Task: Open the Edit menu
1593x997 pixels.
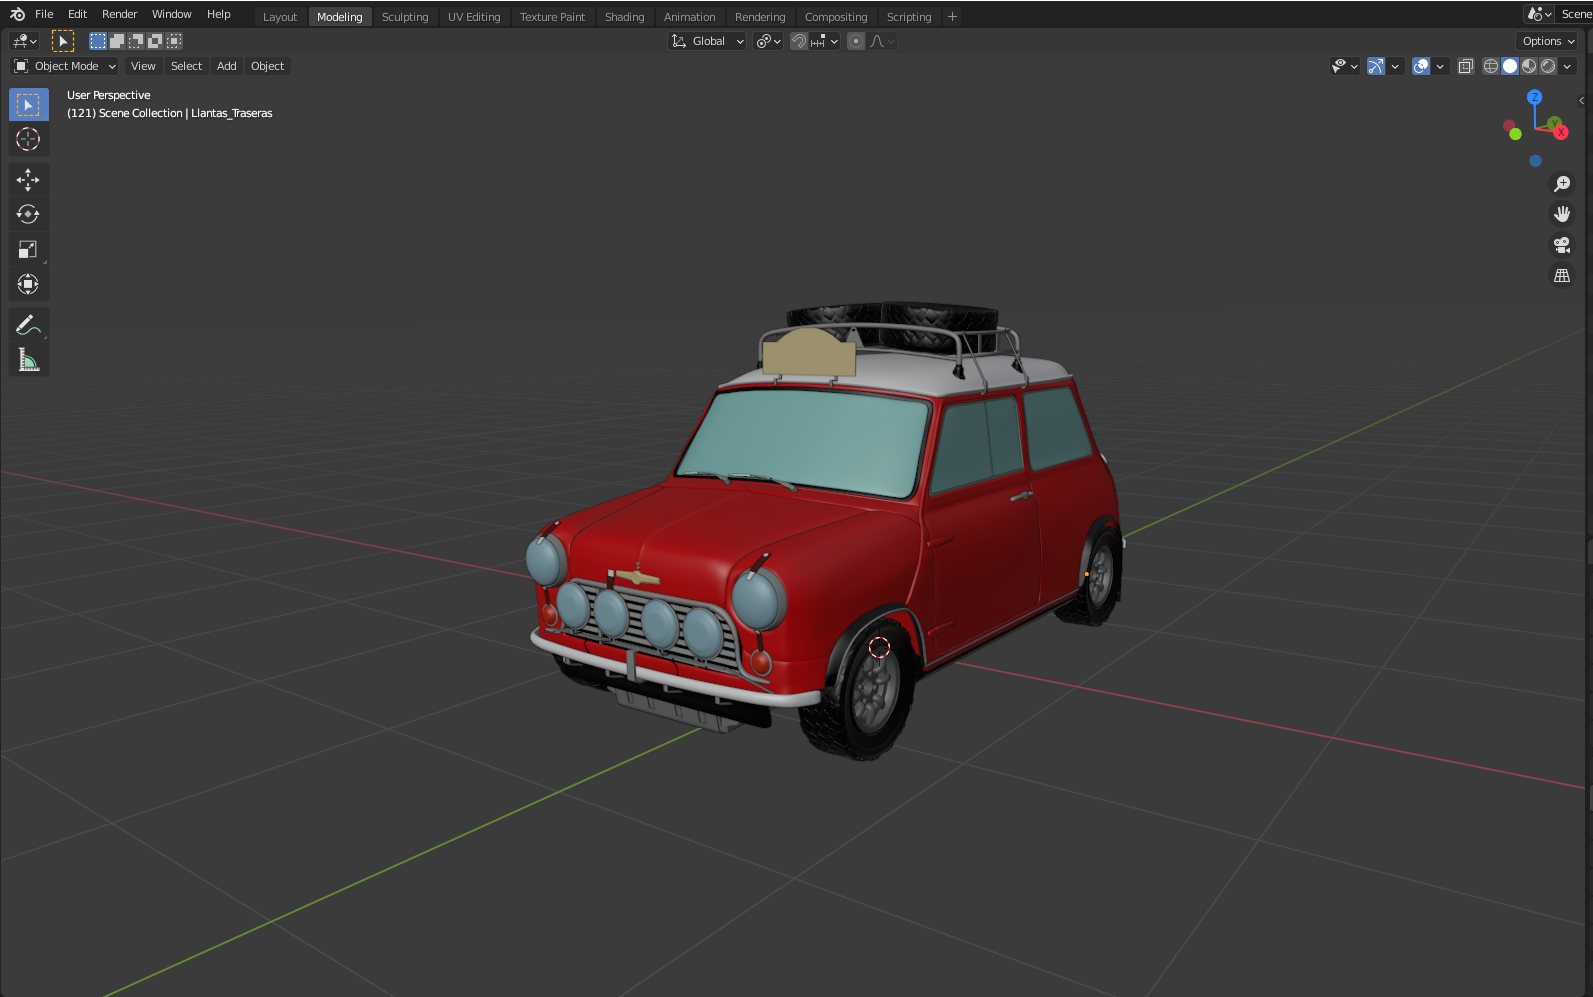Action: click(77, 14)
